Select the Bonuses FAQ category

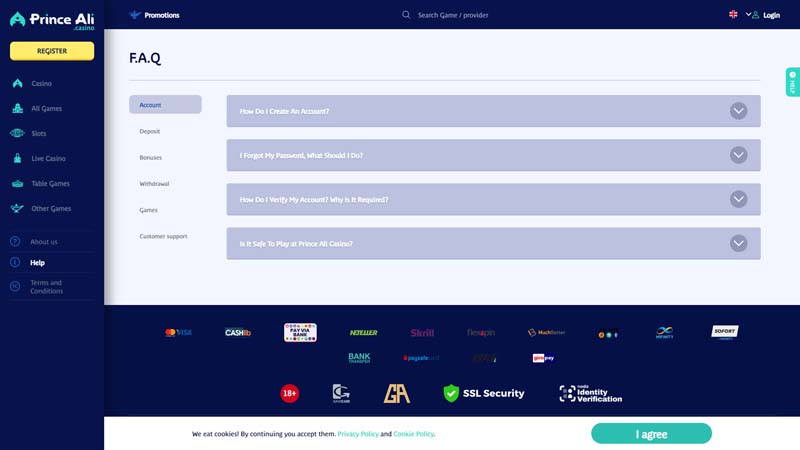pyautogui.click(x=151, y=158)
